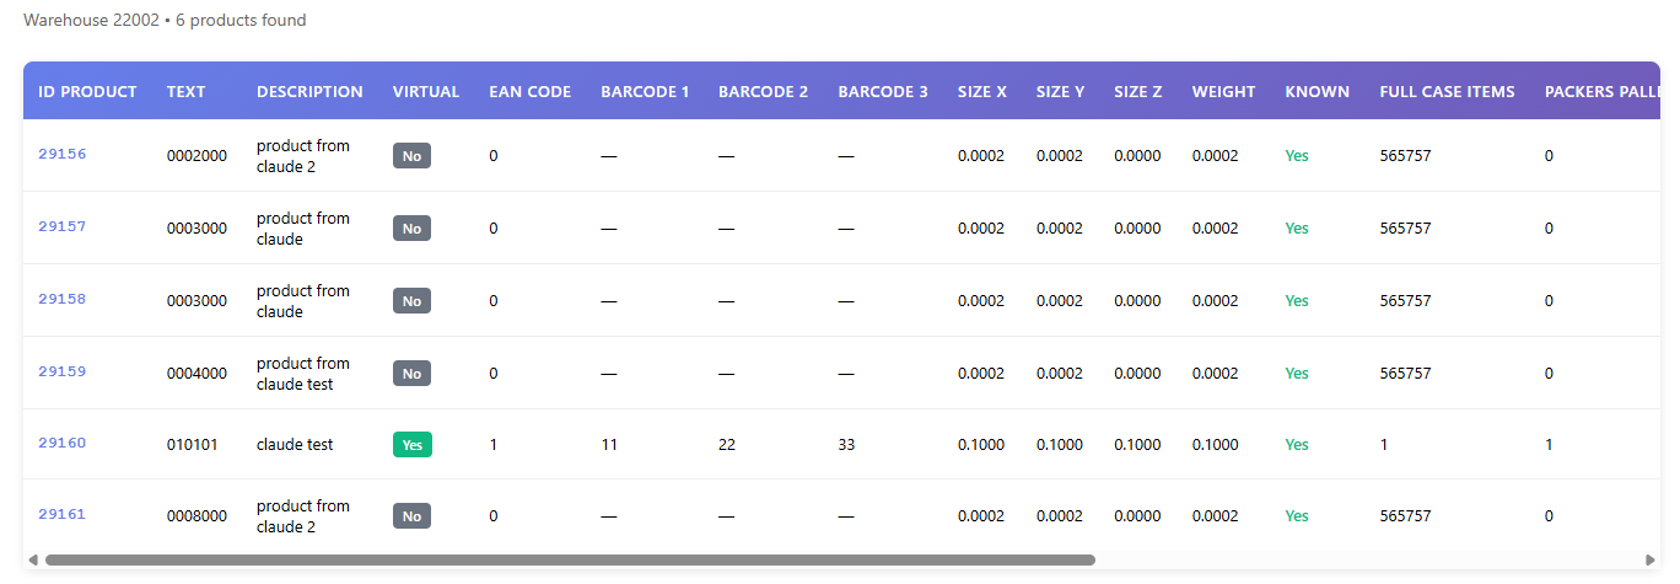Image resolution: width=1680 pixels, height=584 pixels.
Task: Open product ID 29161 link
Action: pos(62,514)
